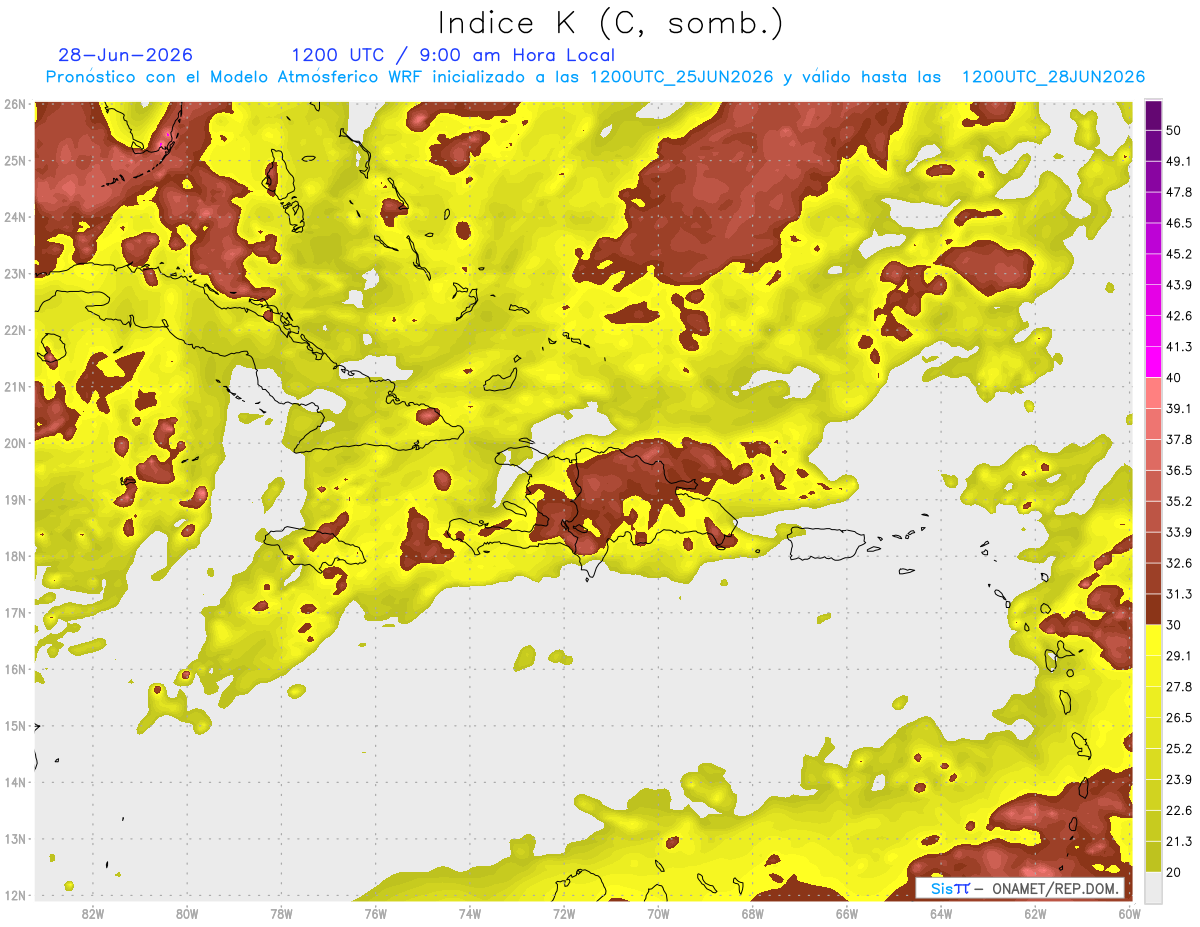Click the '12N' latitude label
The image size is (1200, 927).
click(x=15, y=895)
